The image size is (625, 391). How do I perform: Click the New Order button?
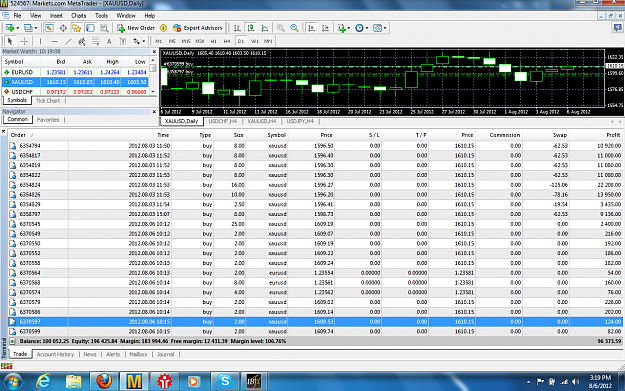pyautogui.click(x=136, y=28)
